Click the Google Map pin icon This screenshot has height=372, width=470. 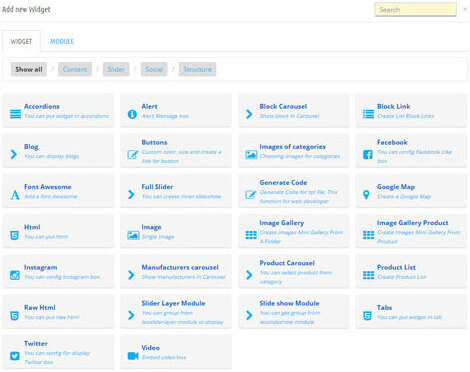(366, 195)
